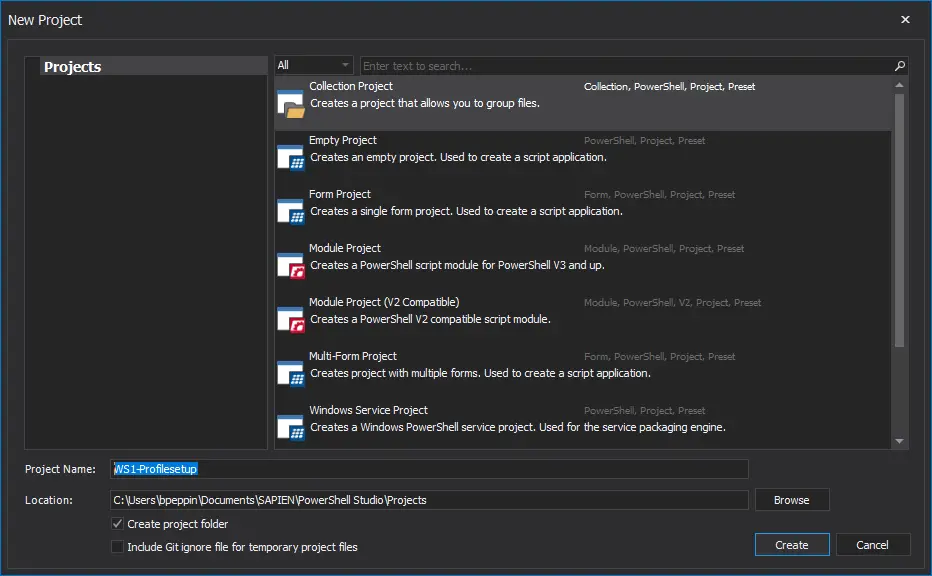Click 'Creates a single form project' description
The height and width of the screenshot is (576, 932).
[x=467, y=212]
